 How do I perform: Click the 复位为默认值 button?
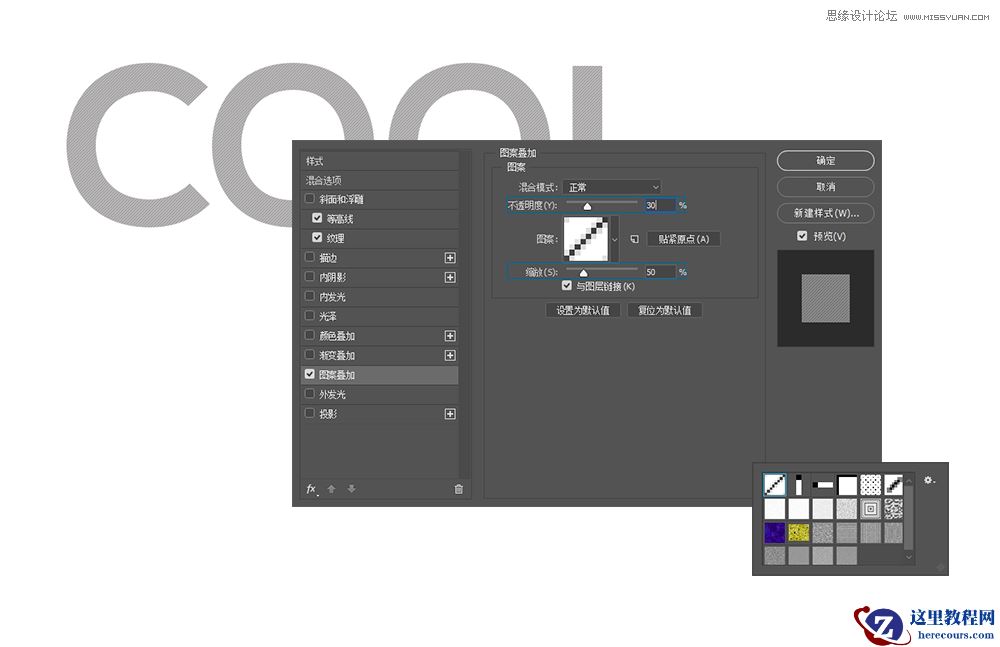point(665,311)
